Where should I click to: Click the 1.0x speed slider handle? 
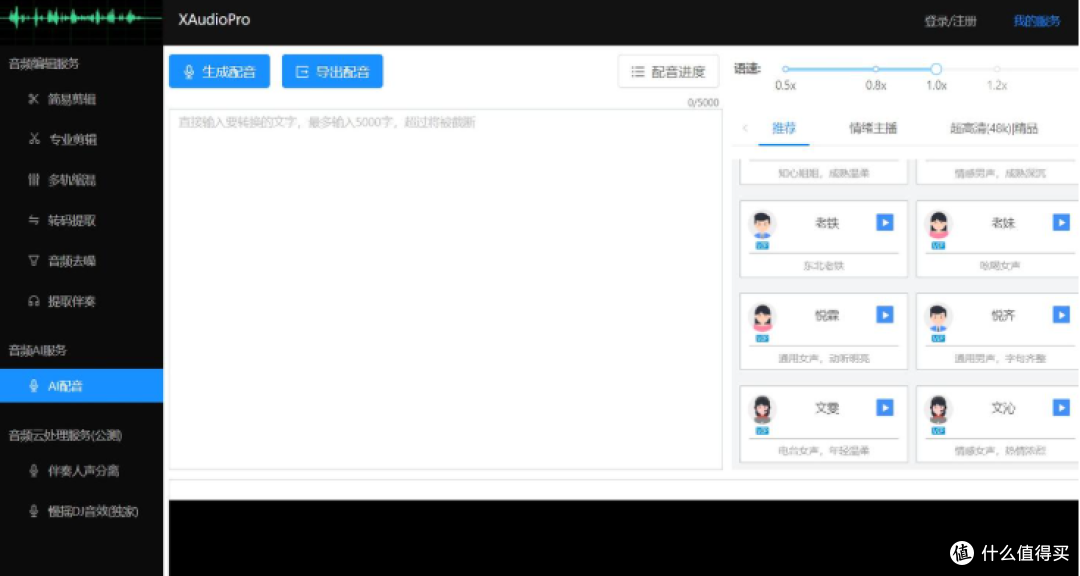point(936,69)
